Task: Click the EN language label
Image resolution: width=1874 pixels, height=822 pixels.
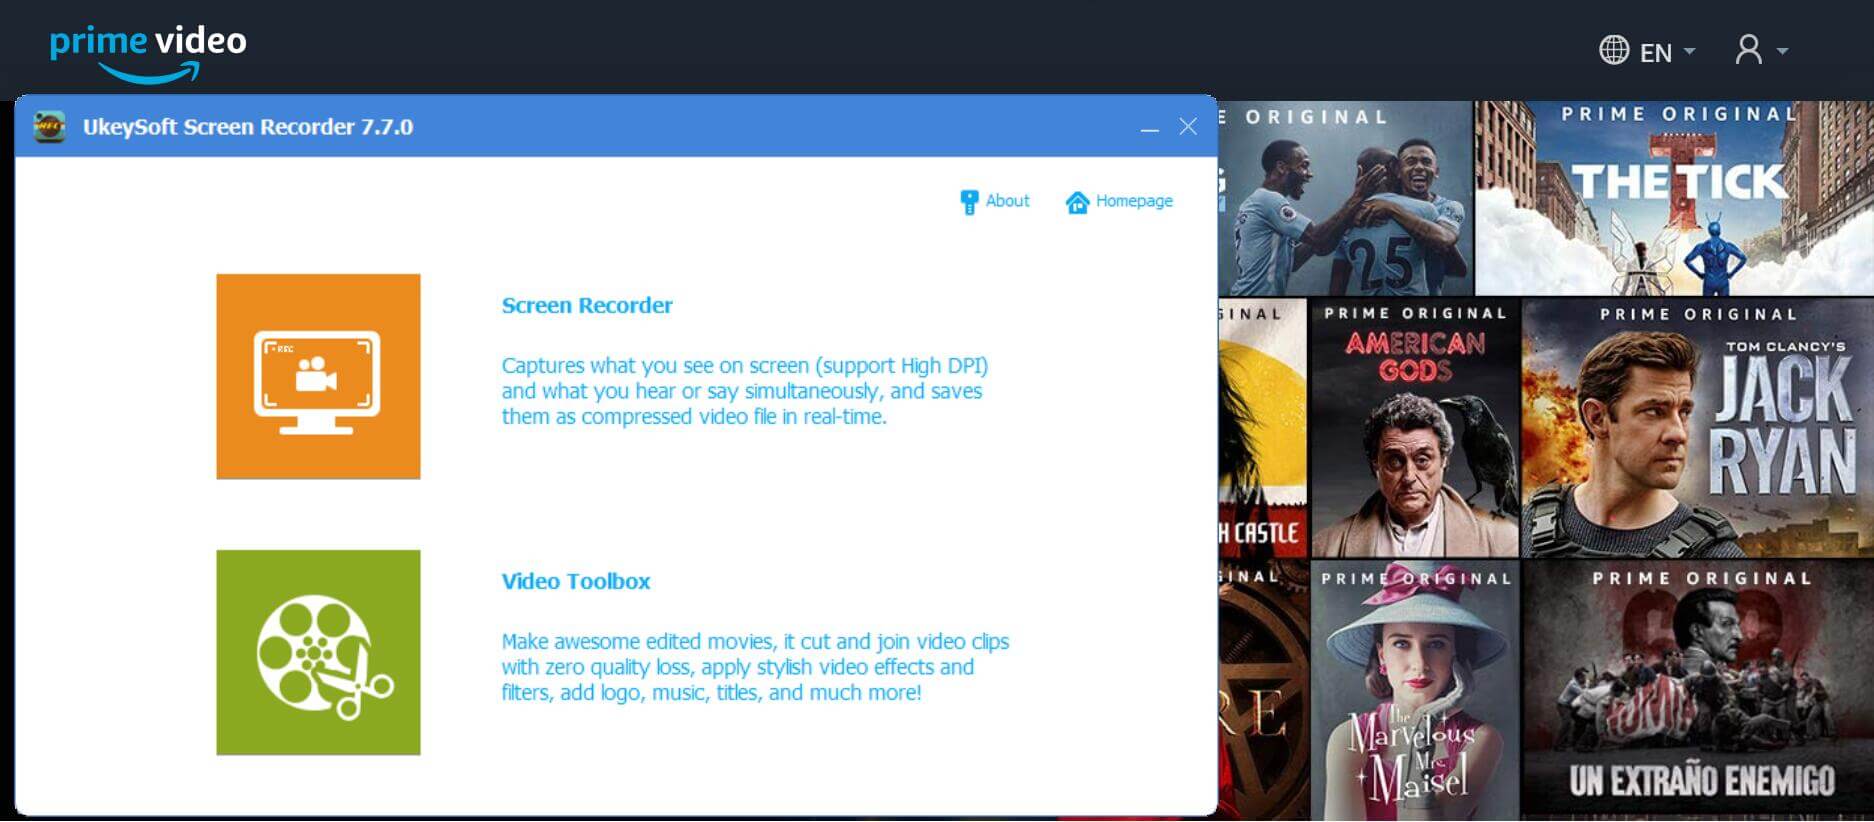Action: tap(1656, 53)
